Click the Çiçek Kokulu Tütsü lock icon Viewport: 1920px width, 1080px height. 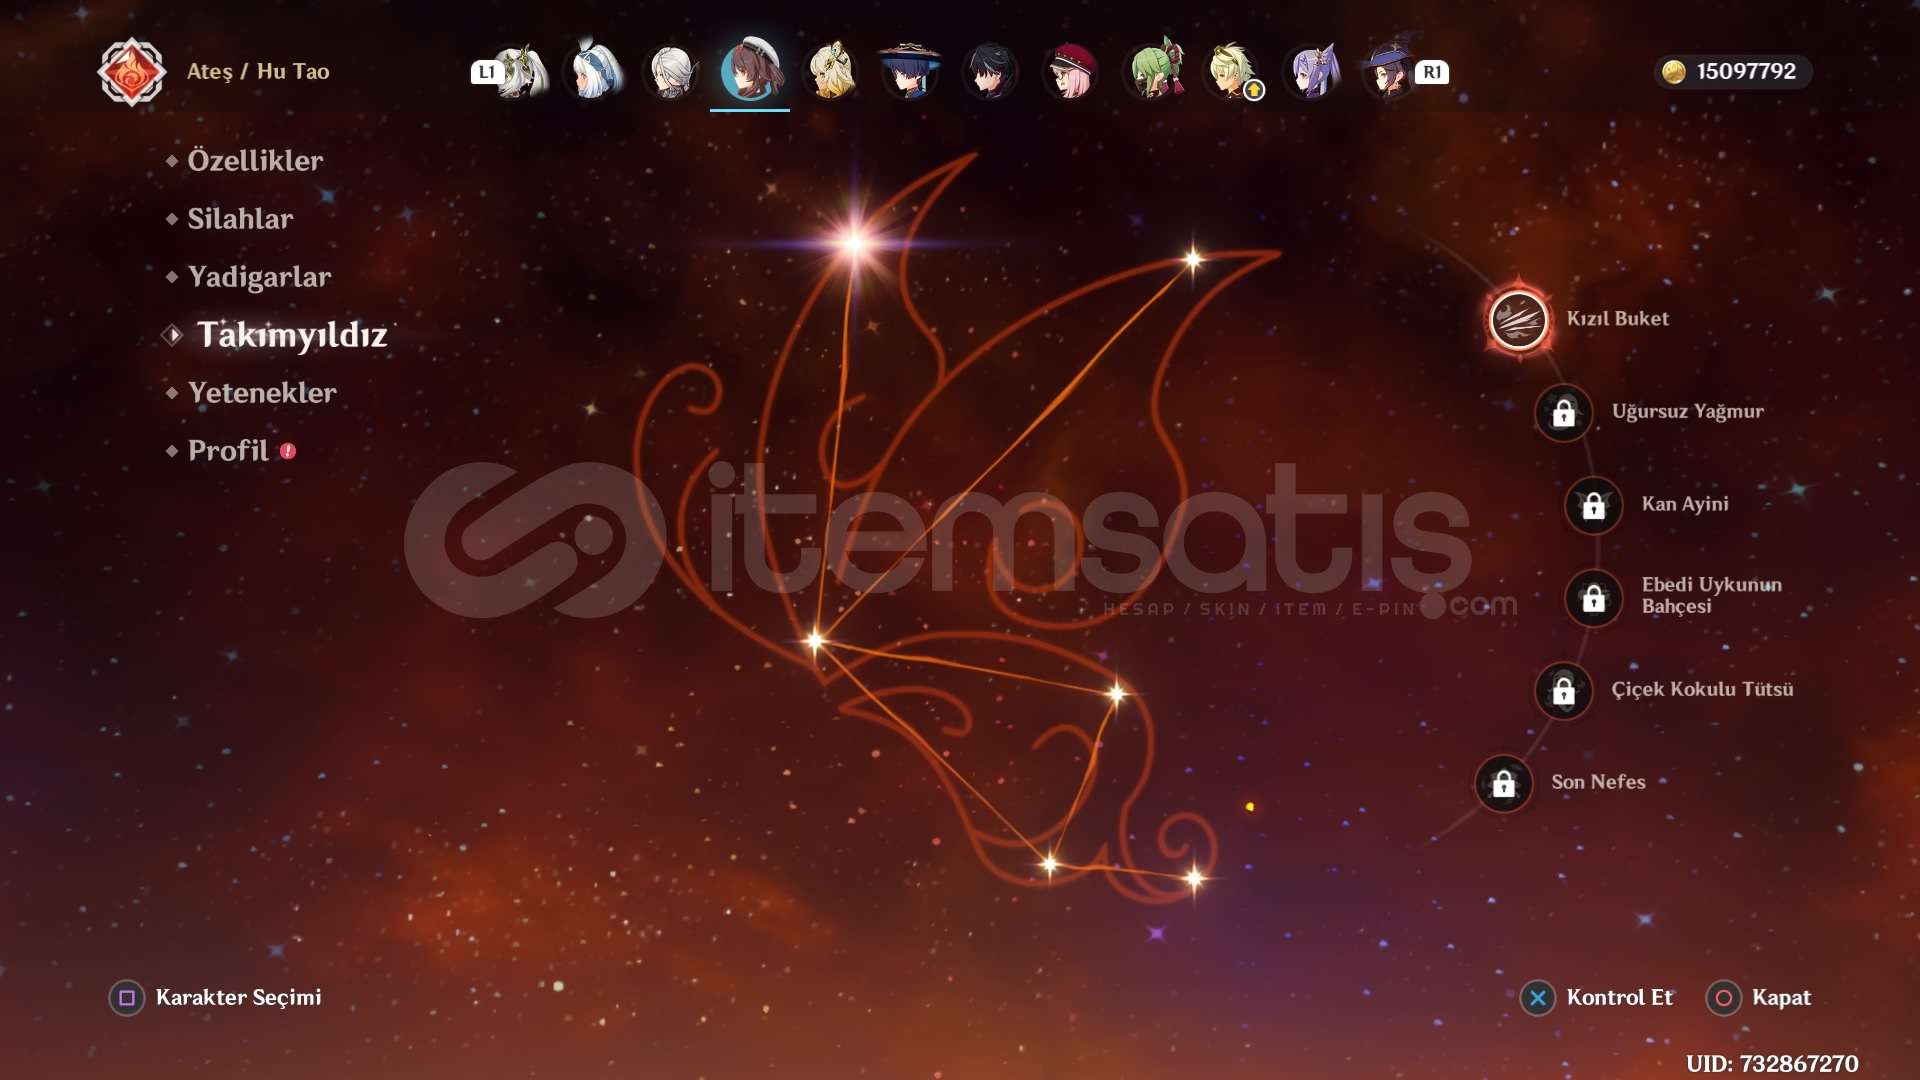[x=1564, y=690]
